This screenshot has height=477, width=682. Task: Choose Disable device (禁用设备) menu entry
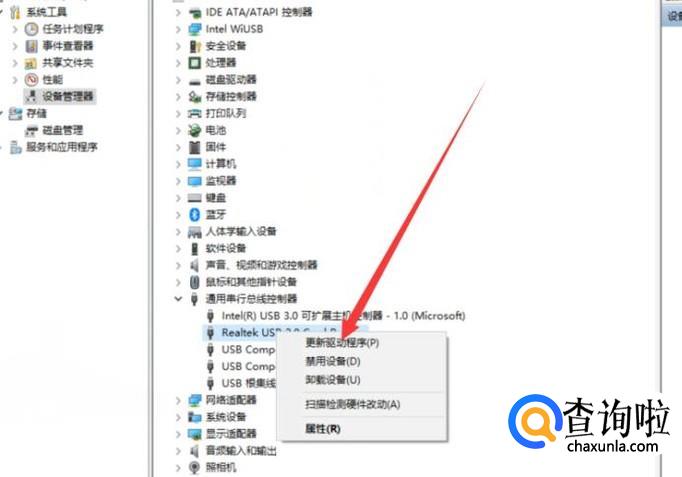coord(333,361)
